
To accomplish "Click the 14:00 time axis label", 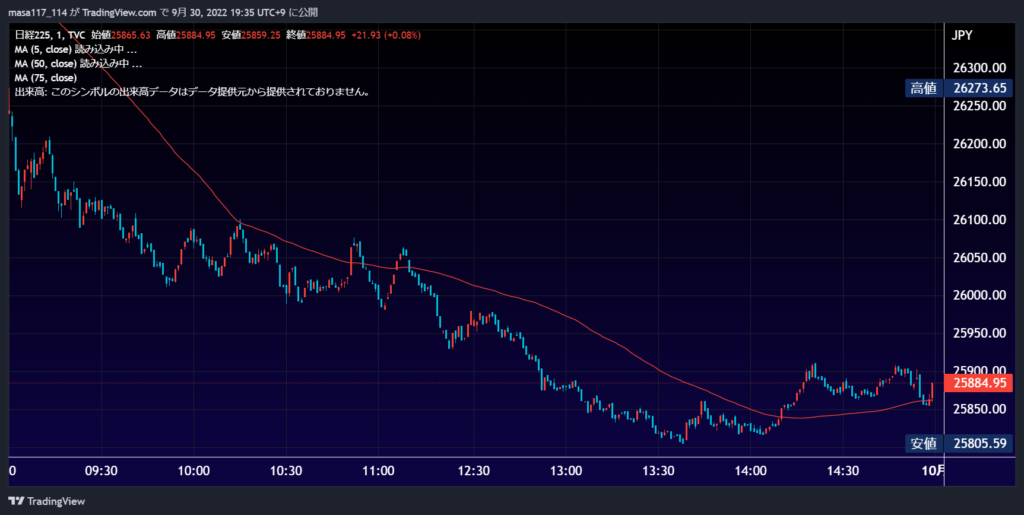I will (x=751, y=471).
